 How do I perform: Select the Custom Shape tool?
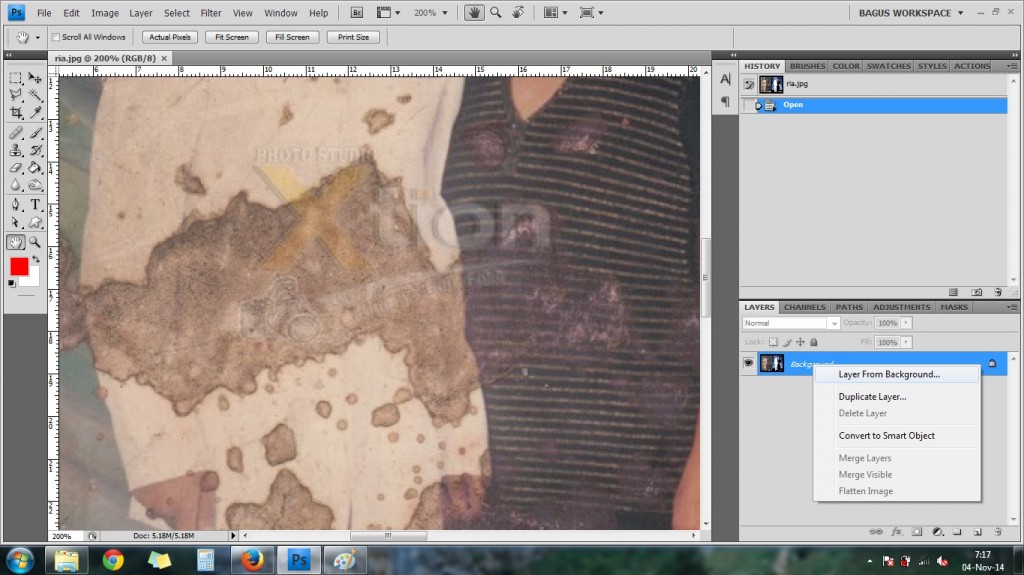[x=35, y=223]
